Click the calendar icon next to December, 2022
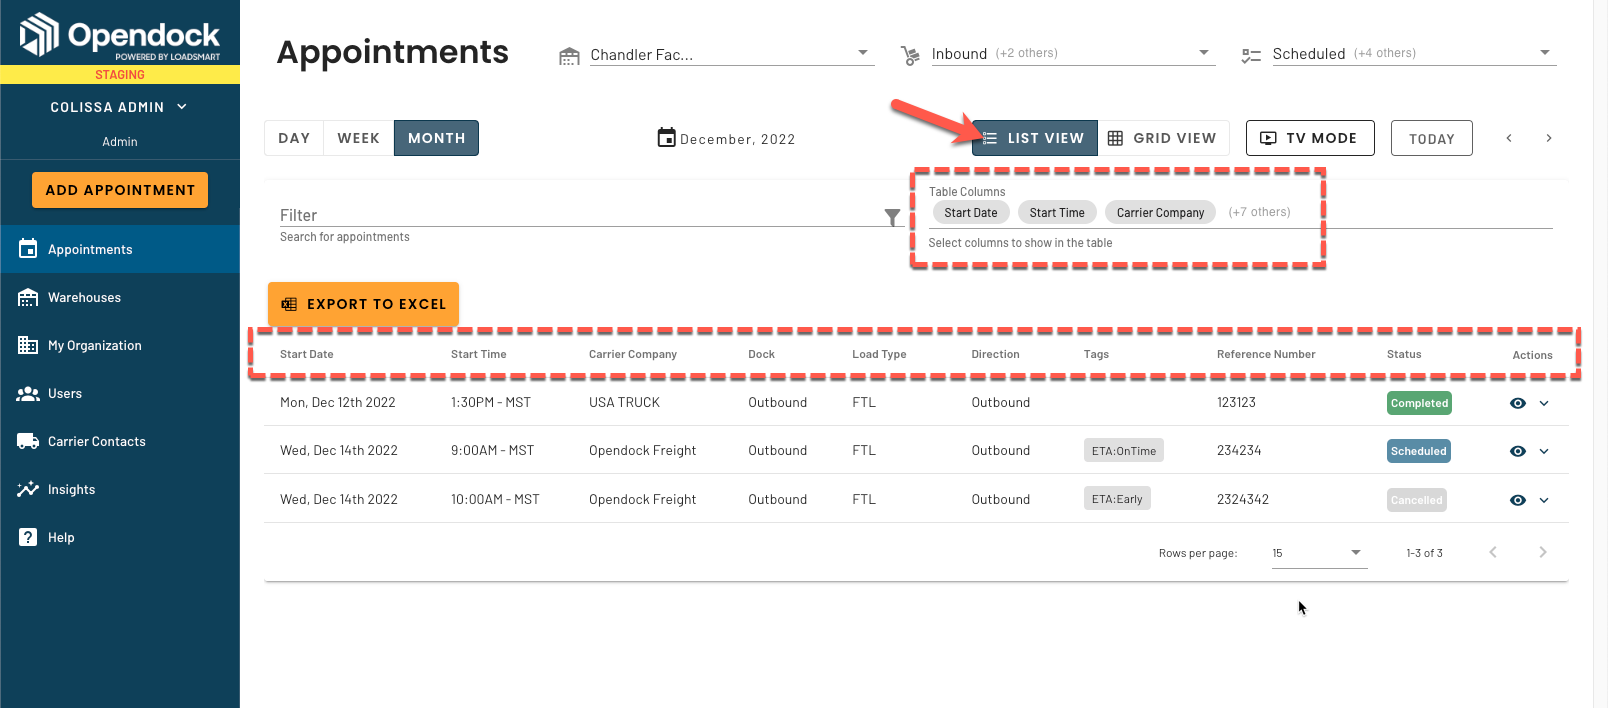The width and height of the screenshot is (1608, 708). 667,137
